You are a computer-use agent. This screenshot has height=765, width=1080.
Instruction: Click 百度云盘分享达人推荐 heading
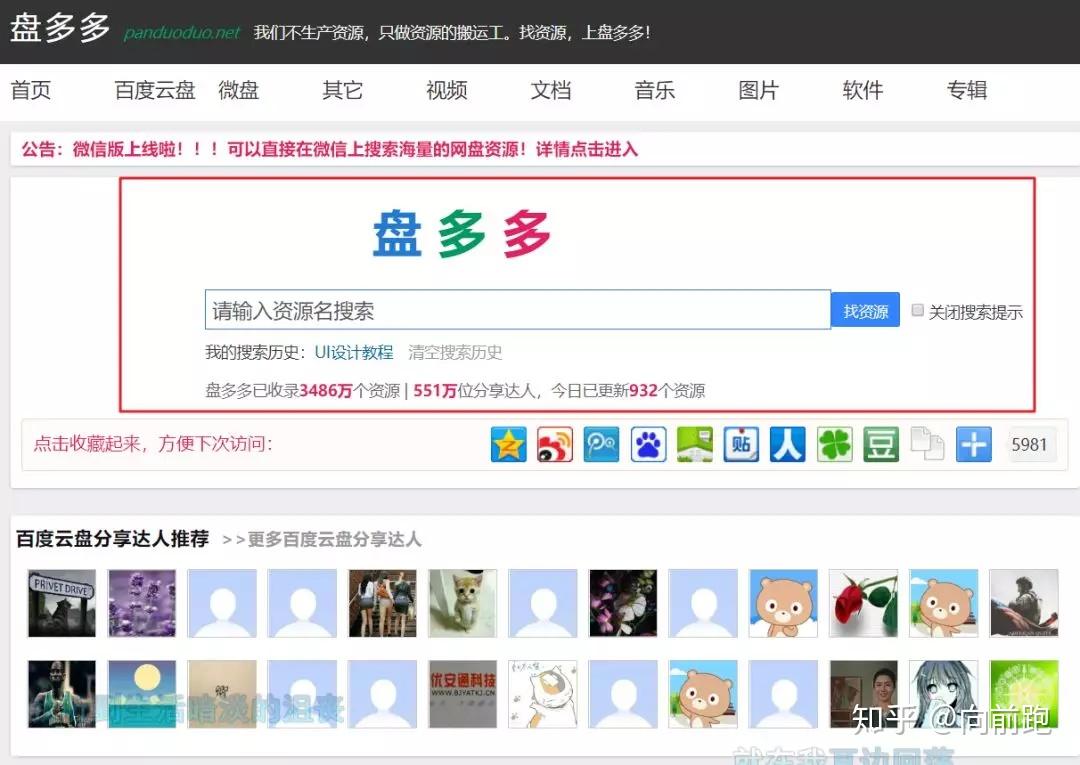(x=112, y=539)
